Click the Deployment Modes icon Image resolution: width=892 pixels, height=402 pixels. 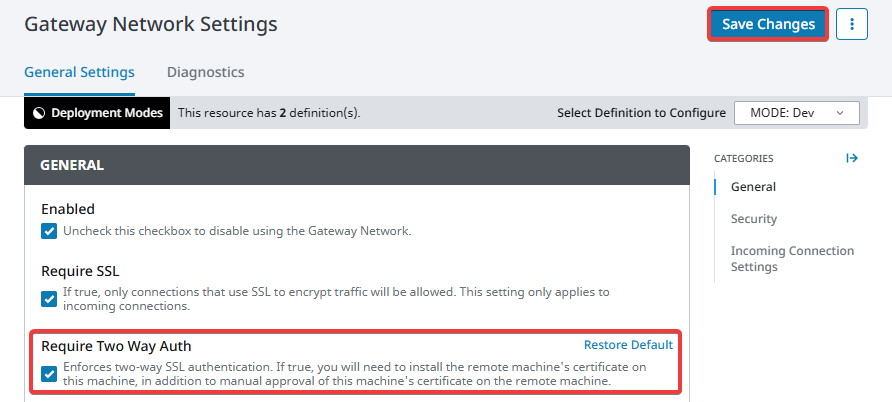[x=39, y=113]
